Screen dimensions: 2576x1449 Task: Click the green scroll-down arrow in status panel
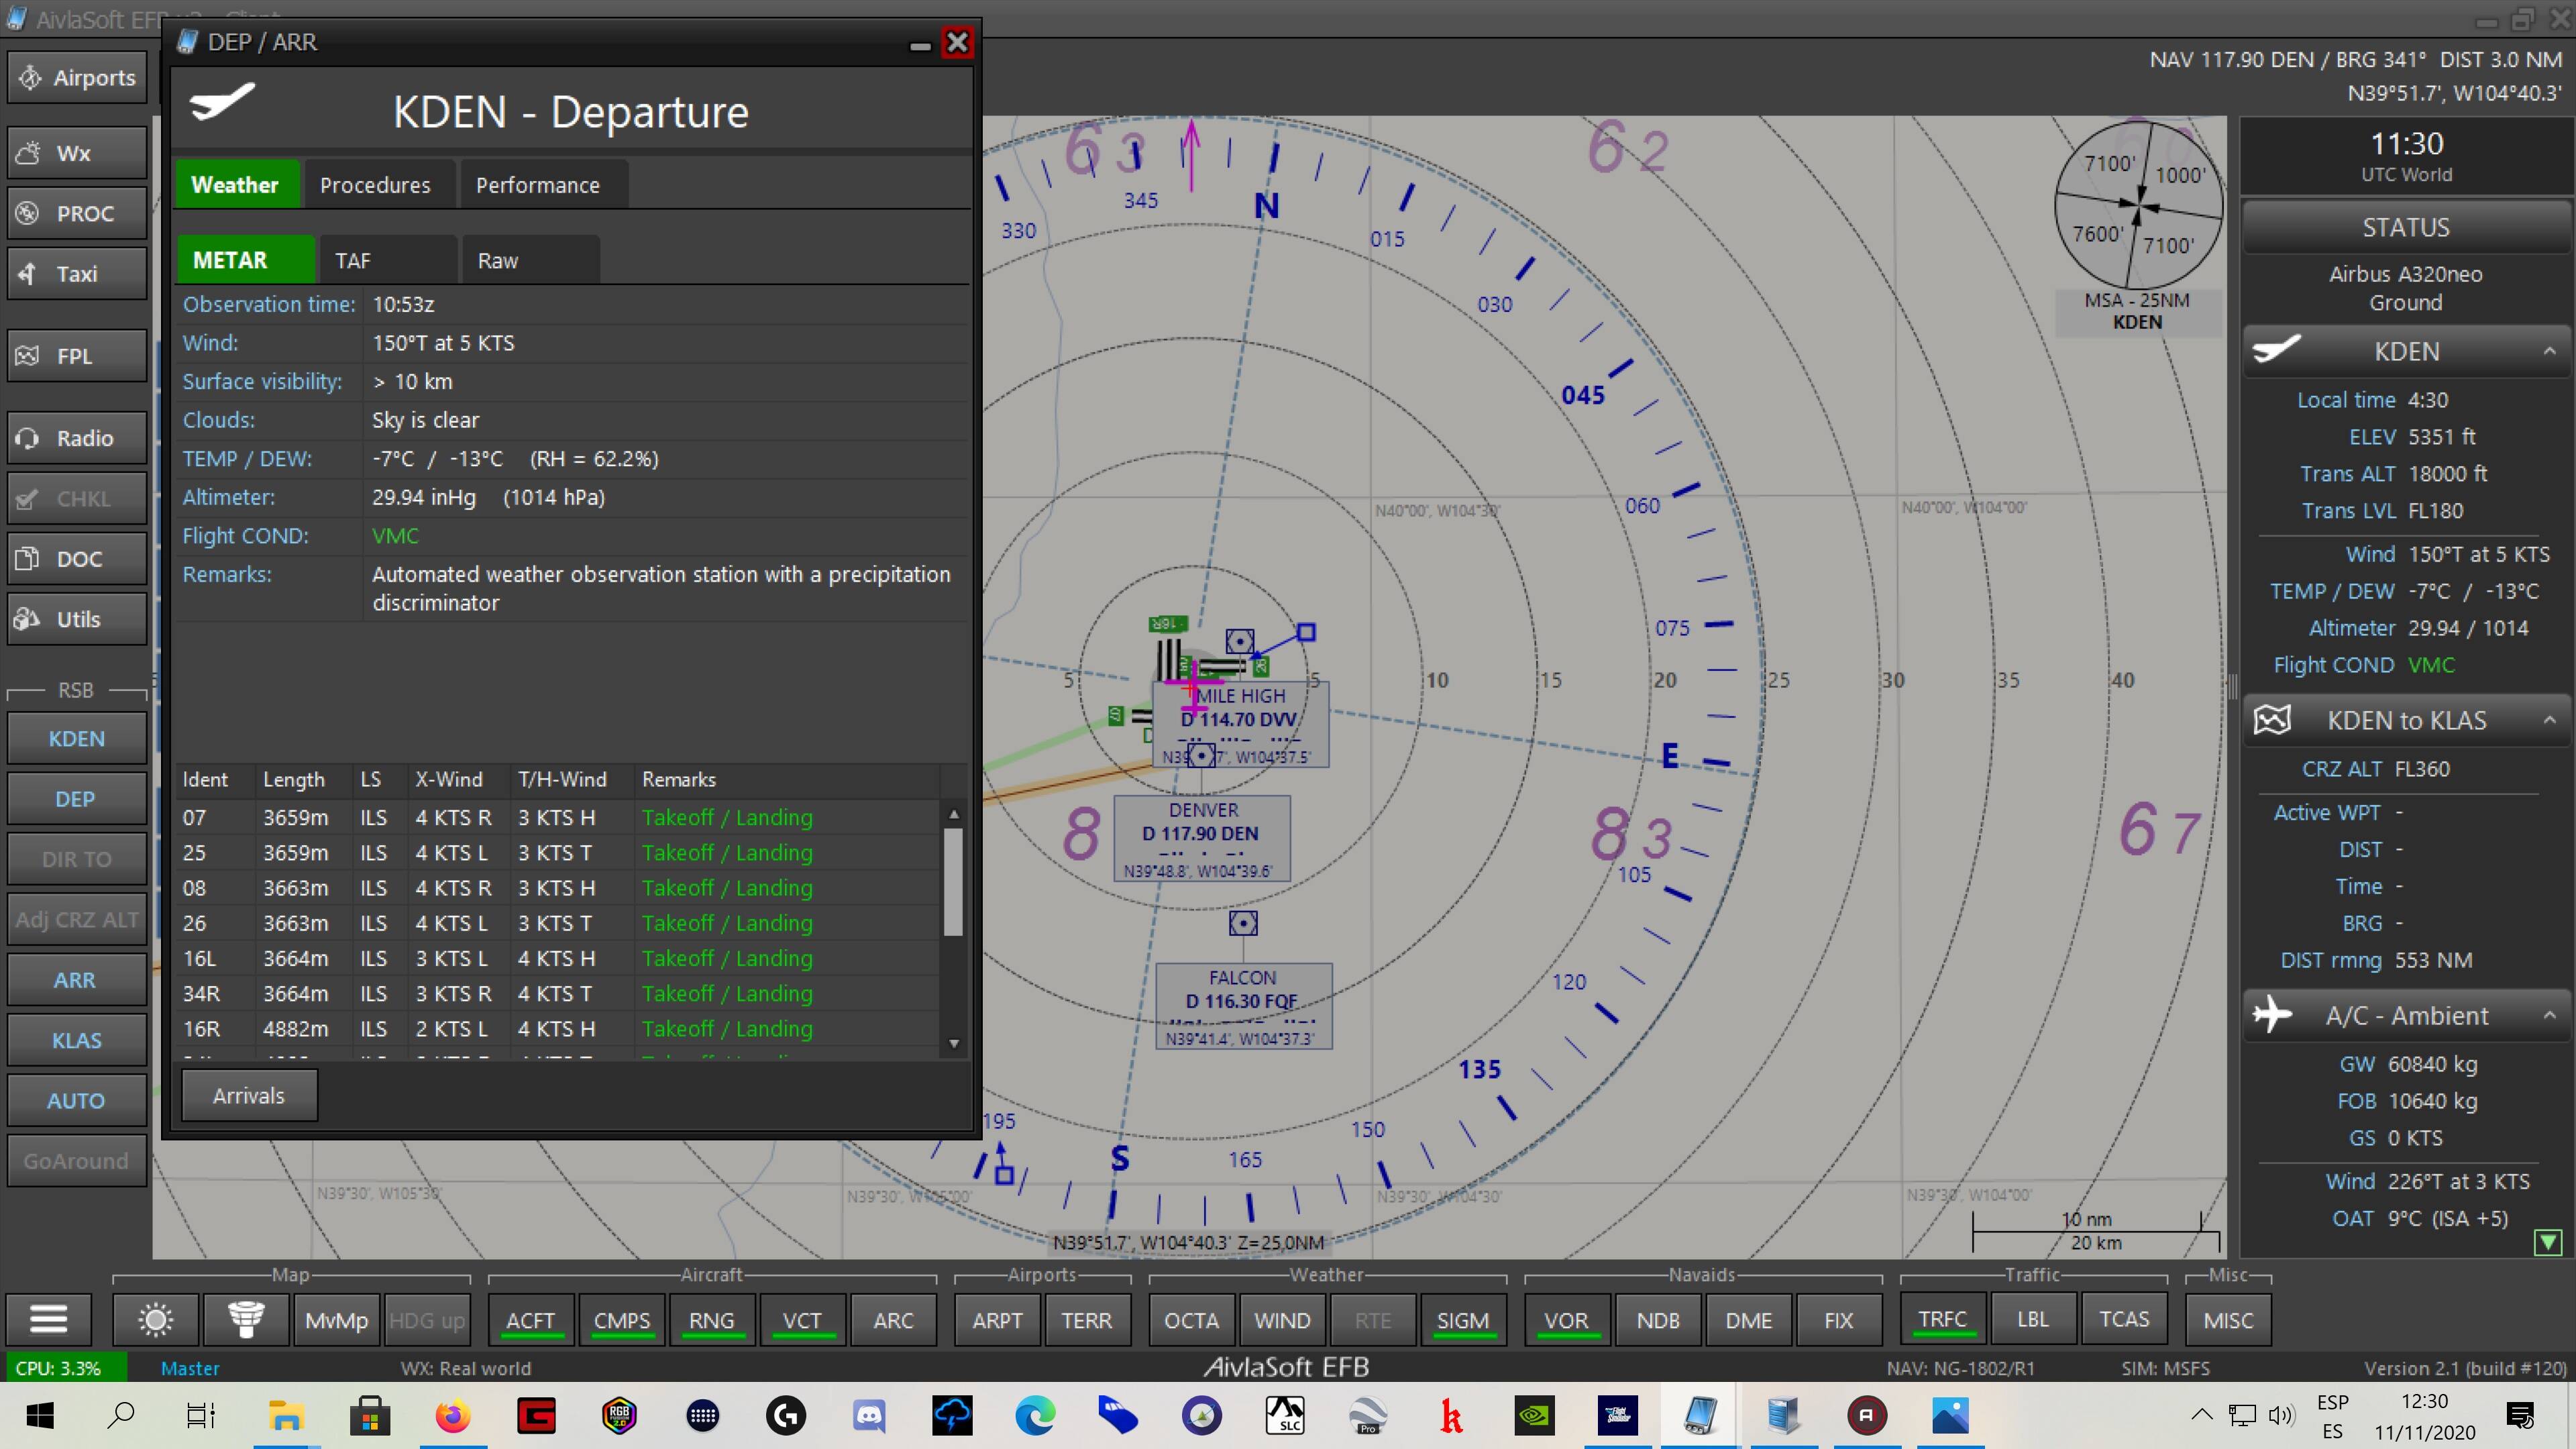[x=2548, y=1242]
